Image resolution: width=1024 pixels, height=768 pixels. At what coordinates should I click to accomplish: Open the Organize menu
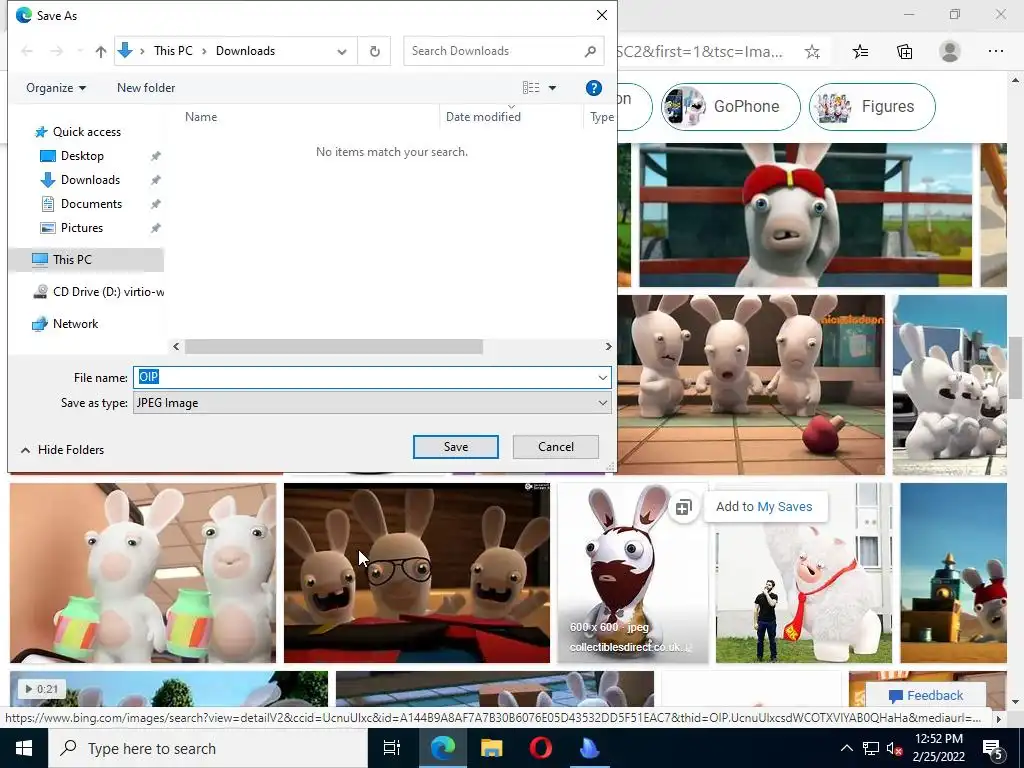coord(56,88)
